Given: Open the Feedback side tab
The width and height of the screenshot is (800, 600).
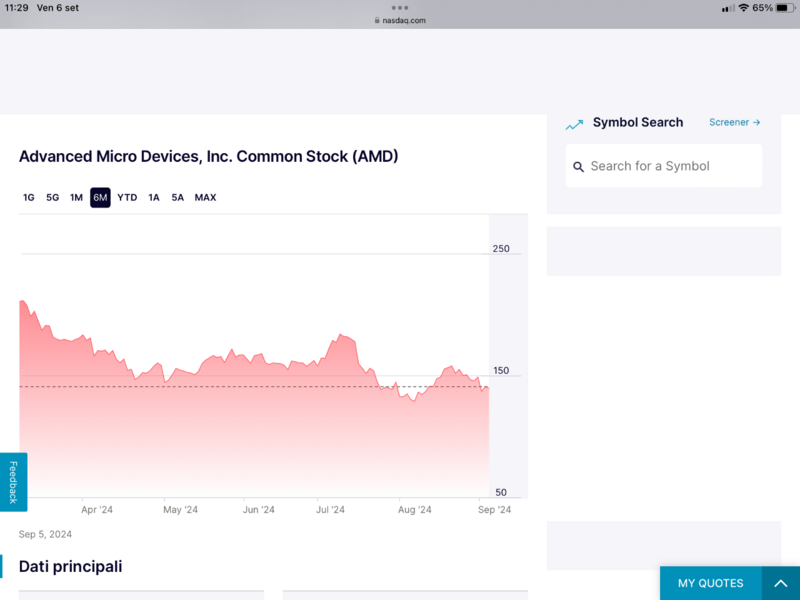Looking at the screenshot, I should [x=13, y=481].
